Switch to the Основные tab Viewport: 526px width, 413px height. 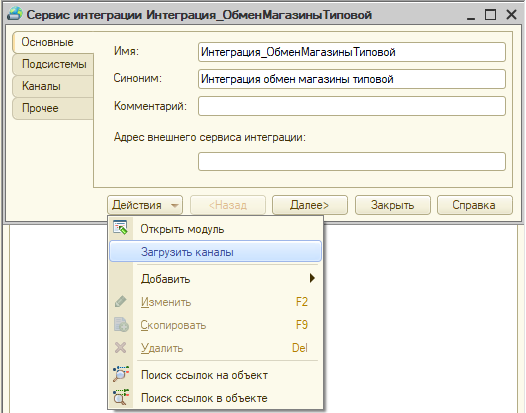pyautogui.click(x=53, y=42)
